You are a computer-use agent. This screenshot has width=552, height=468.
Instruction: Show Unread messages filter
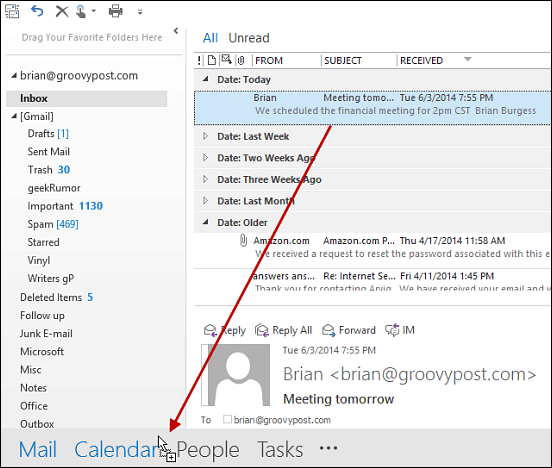point(249,38)
